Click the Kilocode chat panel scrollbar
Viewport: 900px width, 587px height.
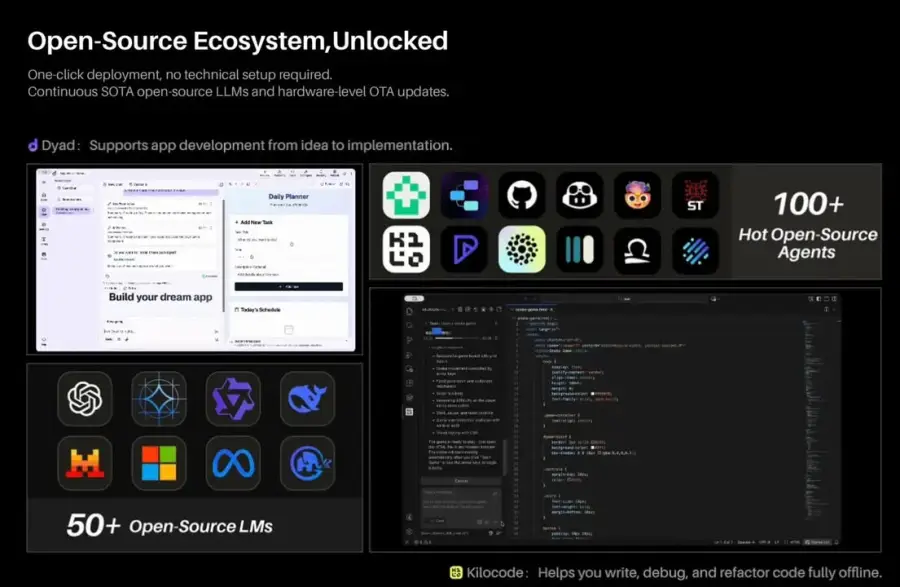[x=505, y=457]
